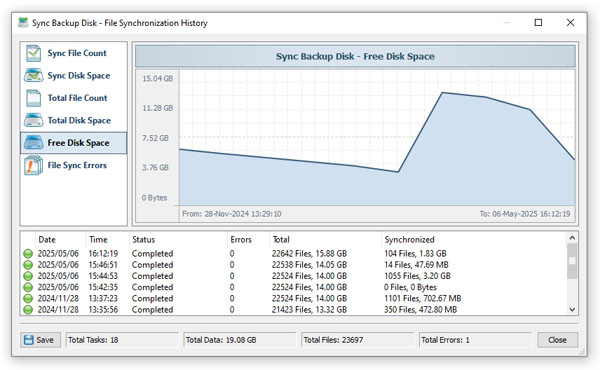Sort history by the Errors column header
The height and width of the screenshot is (370, 600).
coord(248,240)
